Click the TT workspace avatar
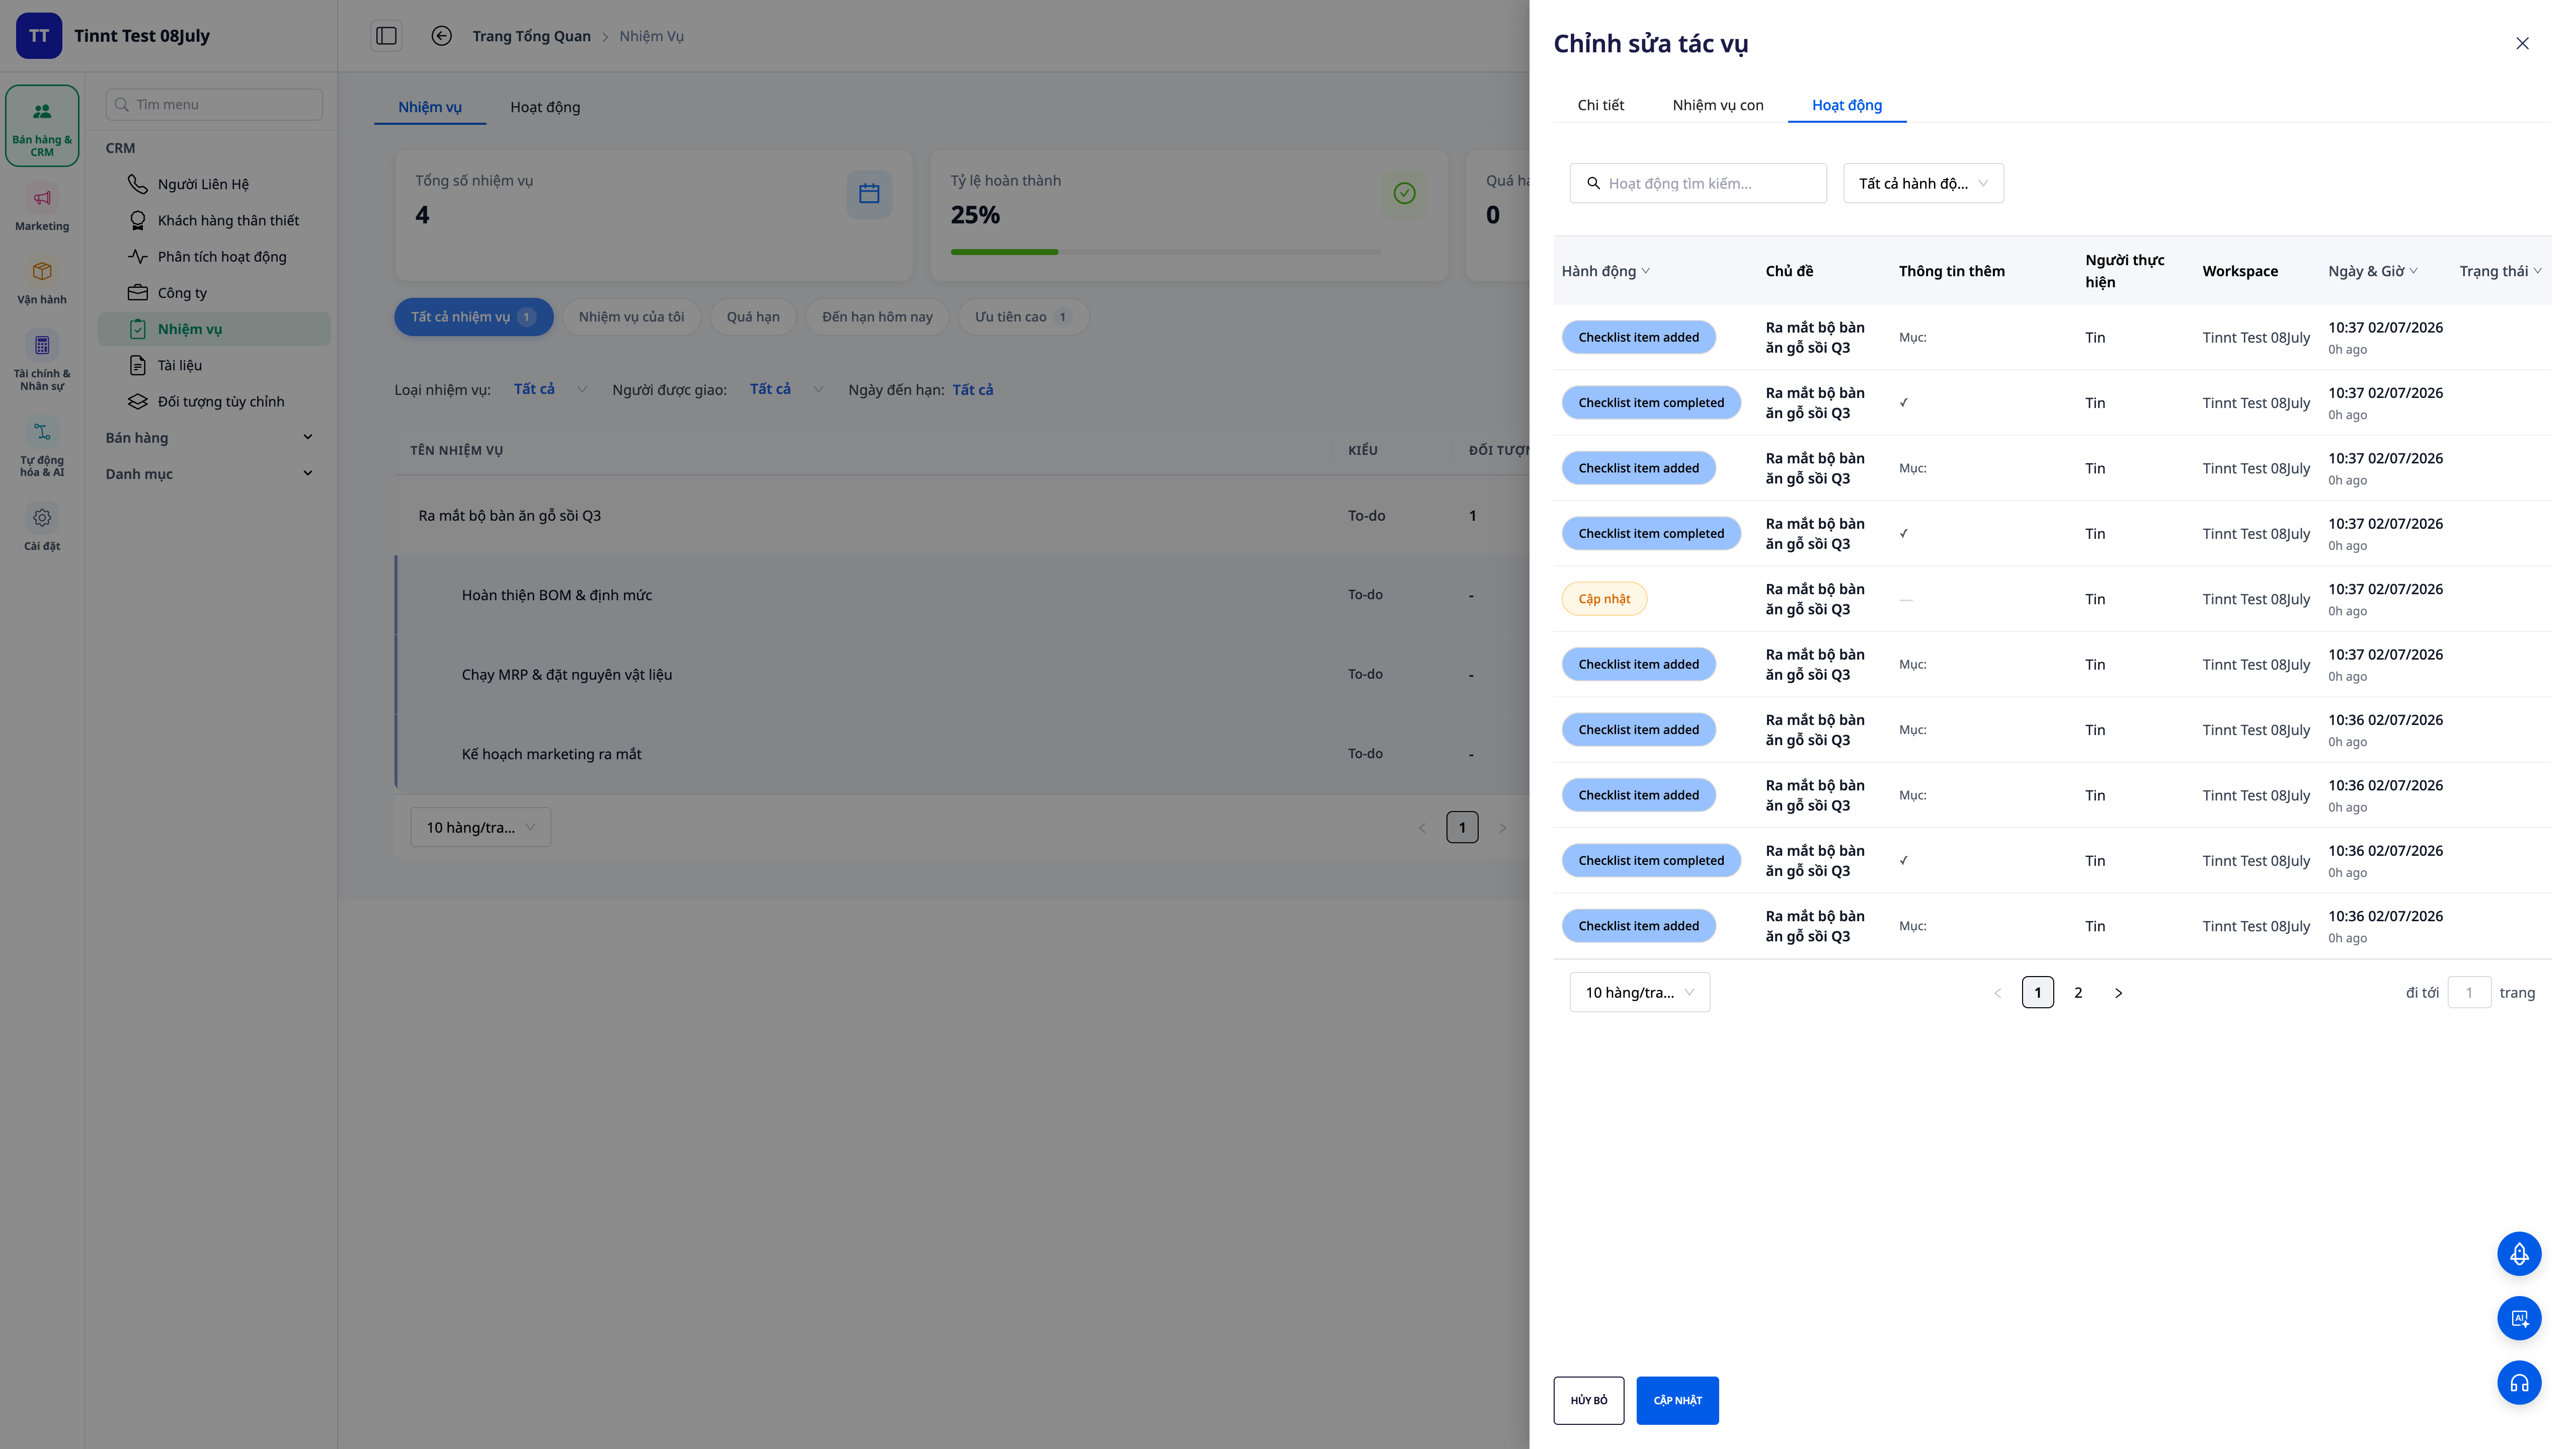2576x1449 pixels. (x=39, y=36)
